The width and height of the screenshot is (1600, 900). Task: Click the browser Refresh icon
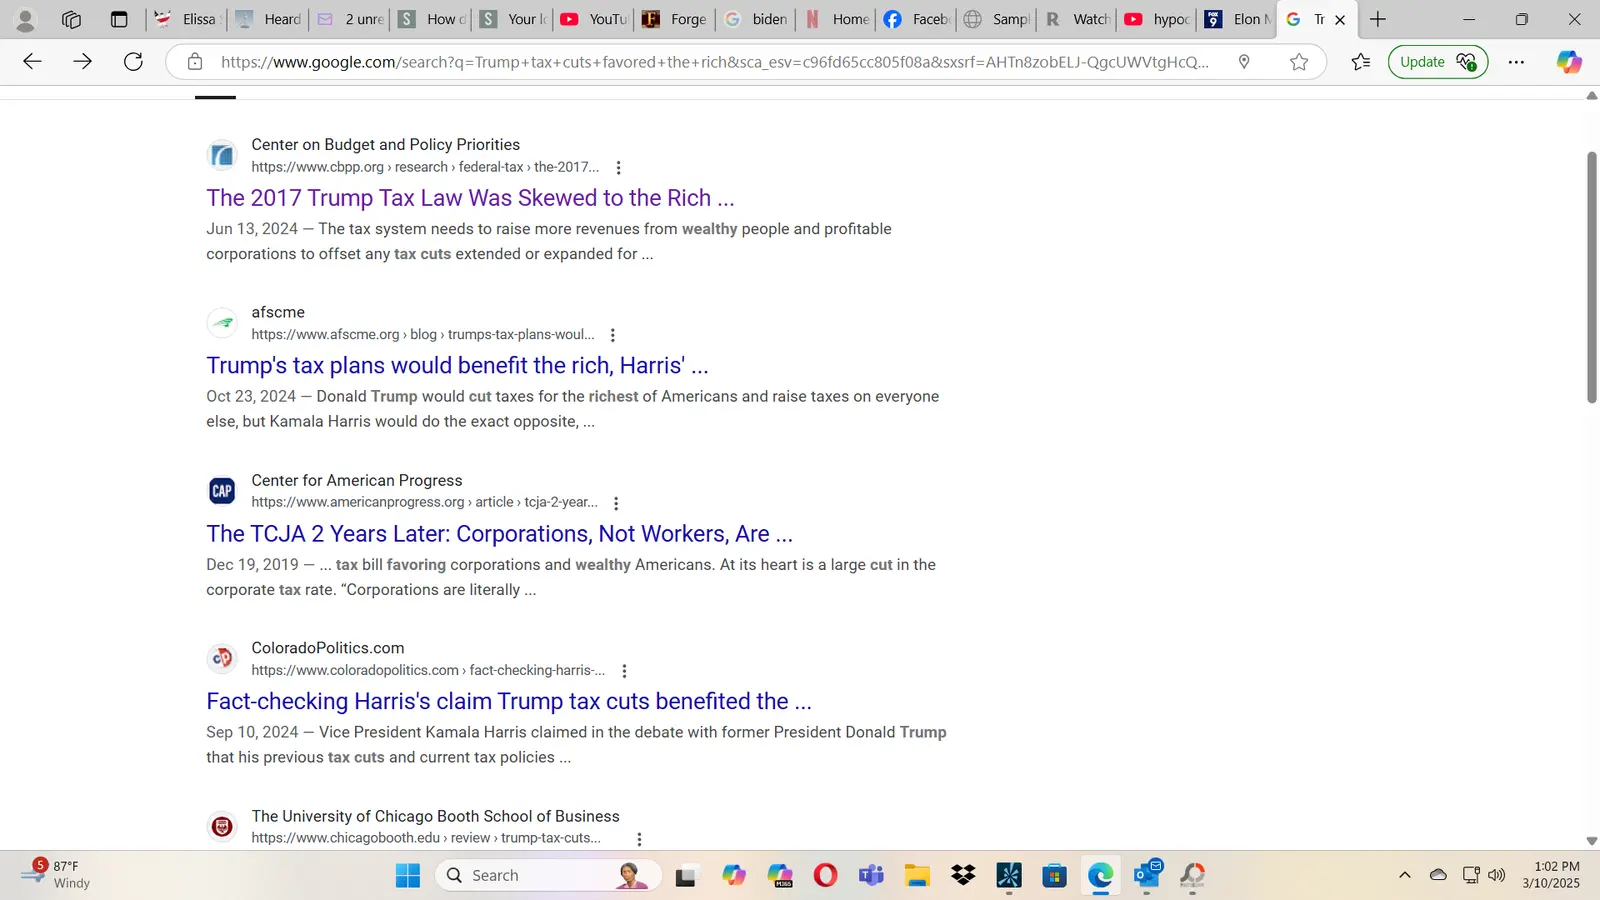(133, 62)
